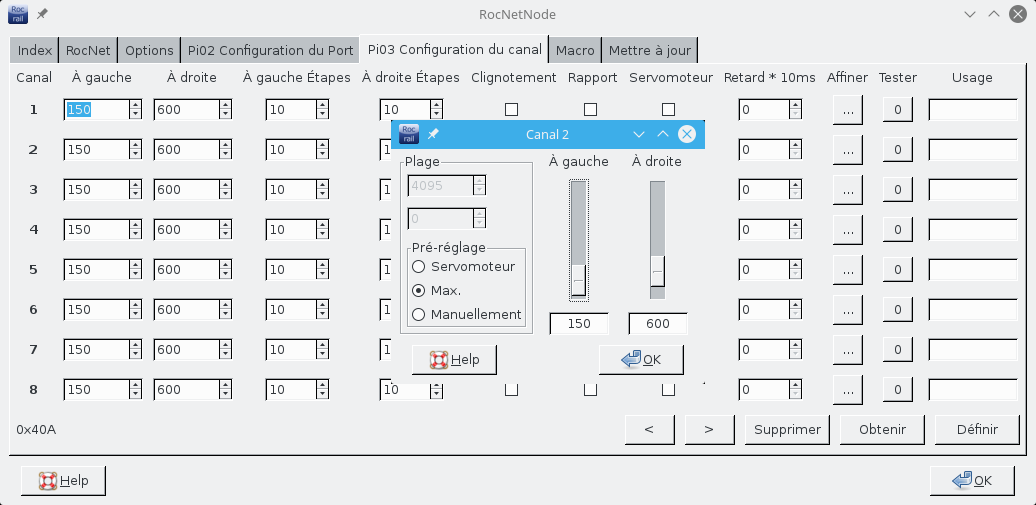Image resolution: width=1036 pixels, height=505 pixels.
Task: Click the Help button at bottom left
Action: pyautogui.click(x=63, y=481)
